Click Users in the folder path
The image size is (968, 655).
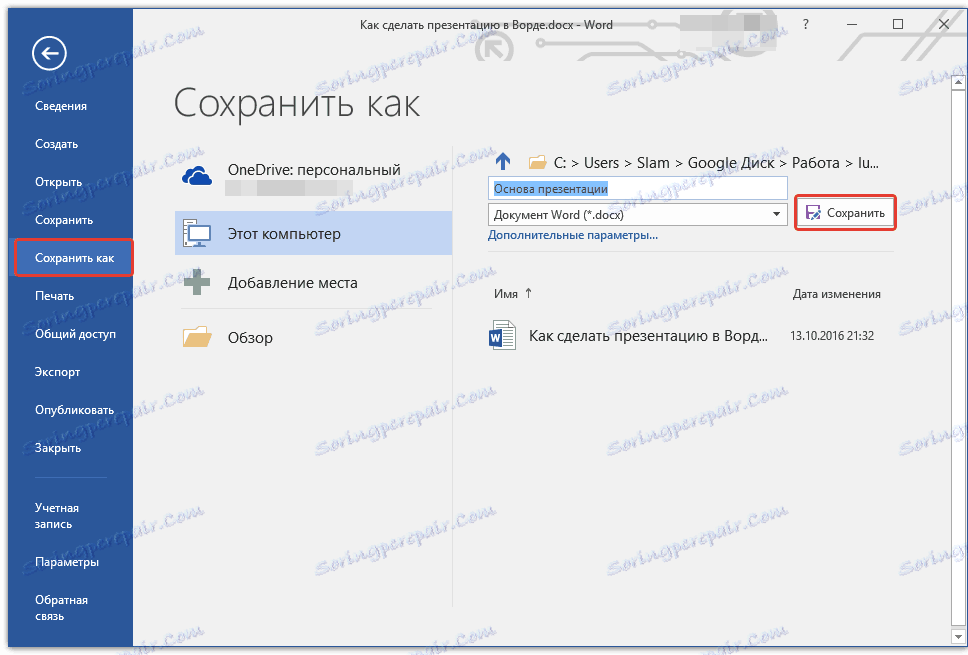[601, 162]
